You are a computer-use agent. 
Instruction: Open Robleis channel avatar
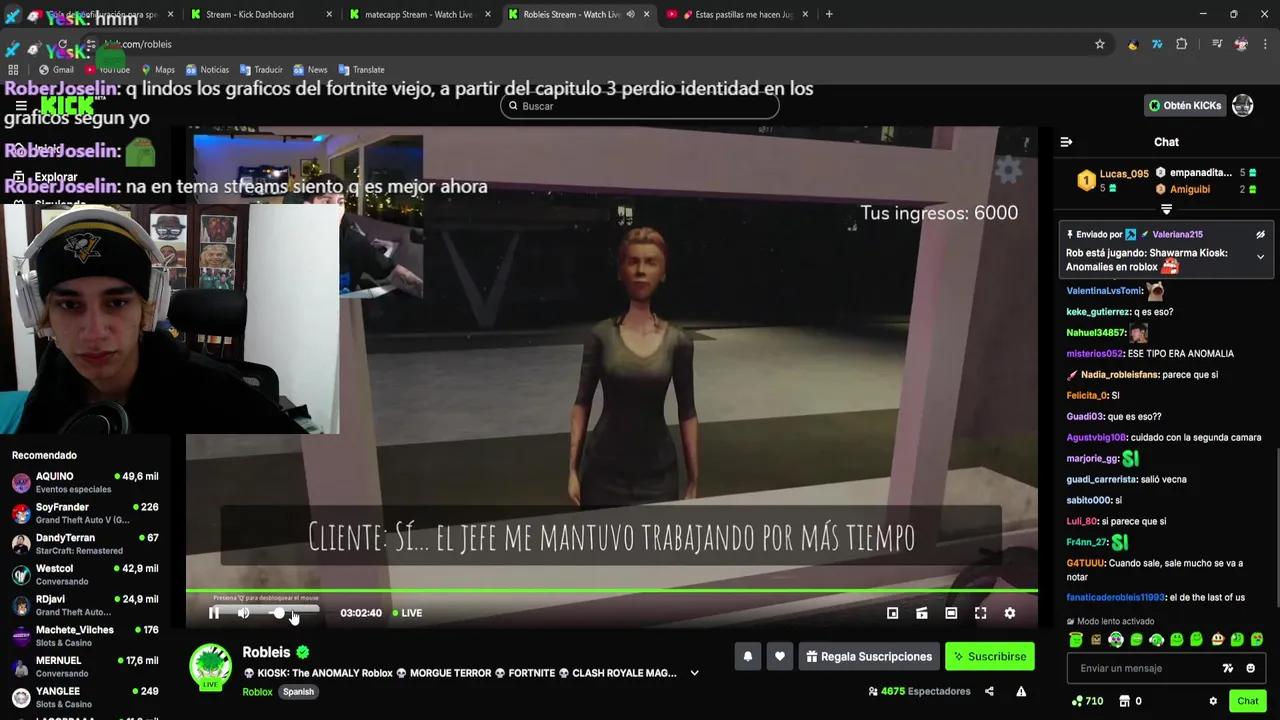[x=211, y=666]
